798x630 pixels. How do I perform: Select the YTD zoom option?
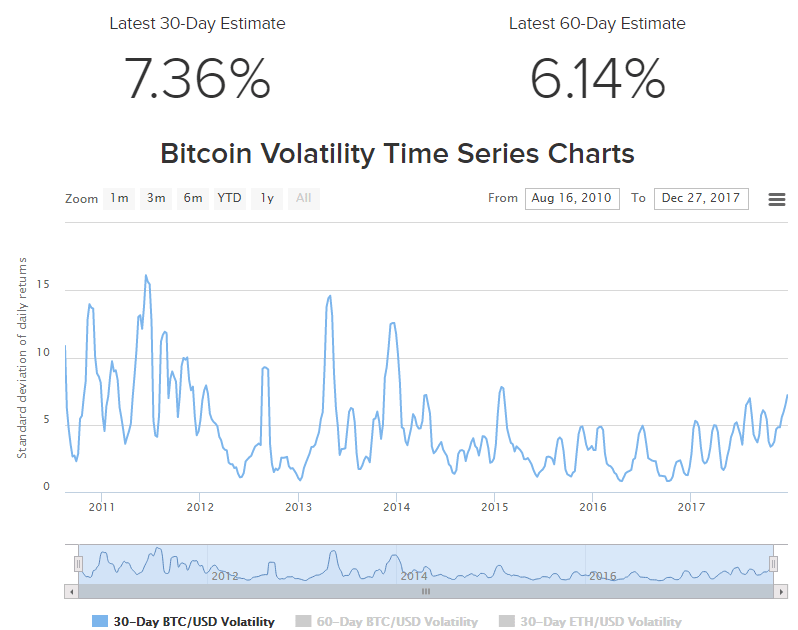point(230,198)
